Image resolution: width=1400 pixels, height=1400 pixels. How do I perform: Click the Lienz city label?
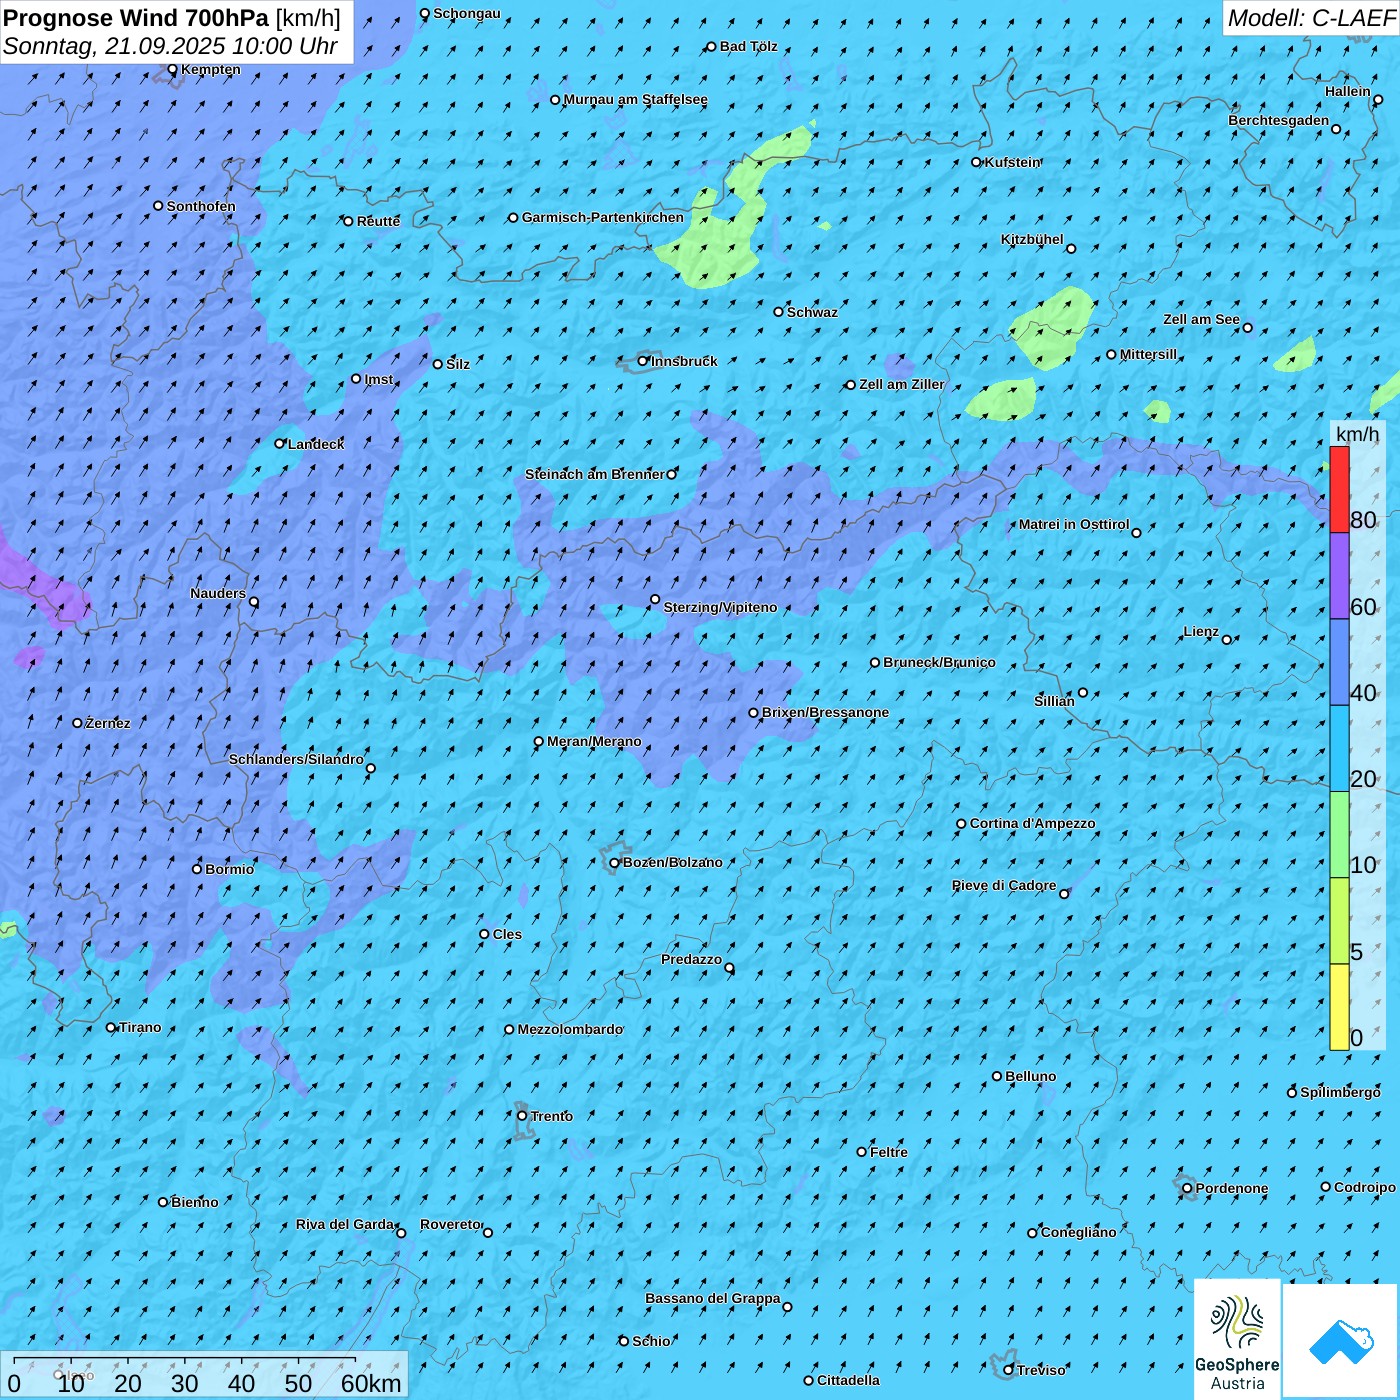click(x=1201, y=631)
